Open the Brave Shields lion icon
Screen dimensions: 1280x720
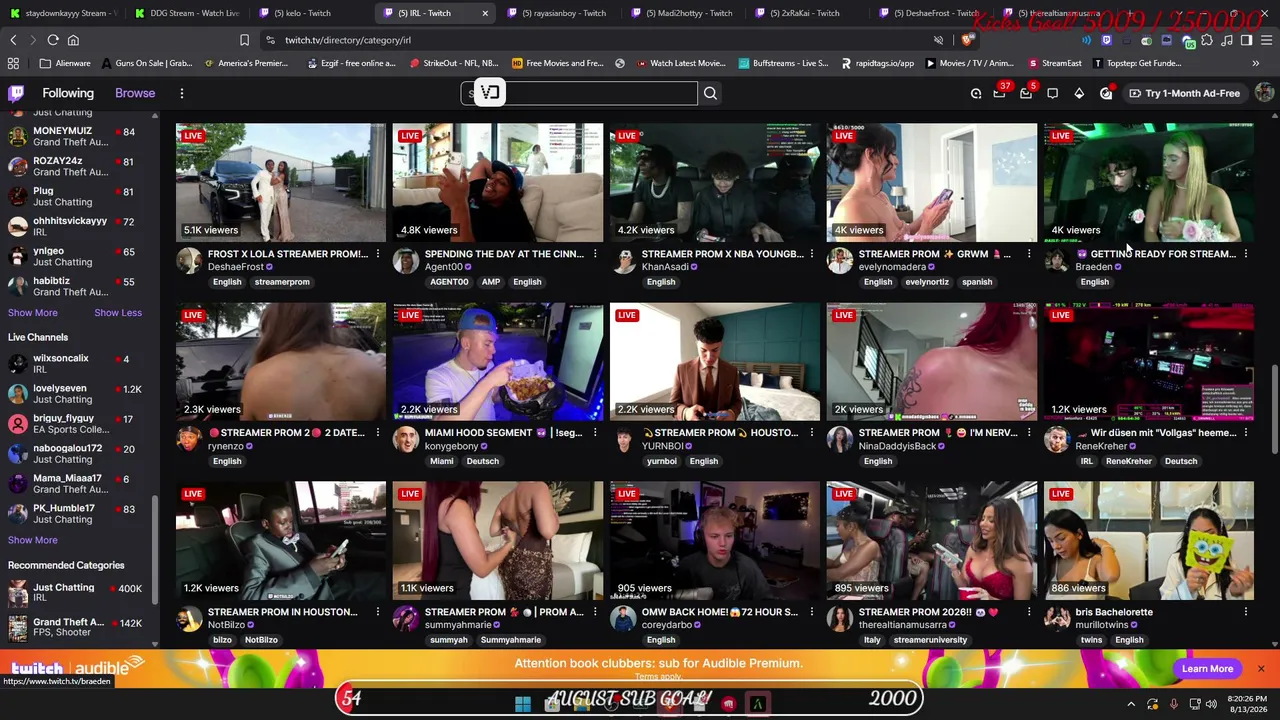(x=967, y=40)
